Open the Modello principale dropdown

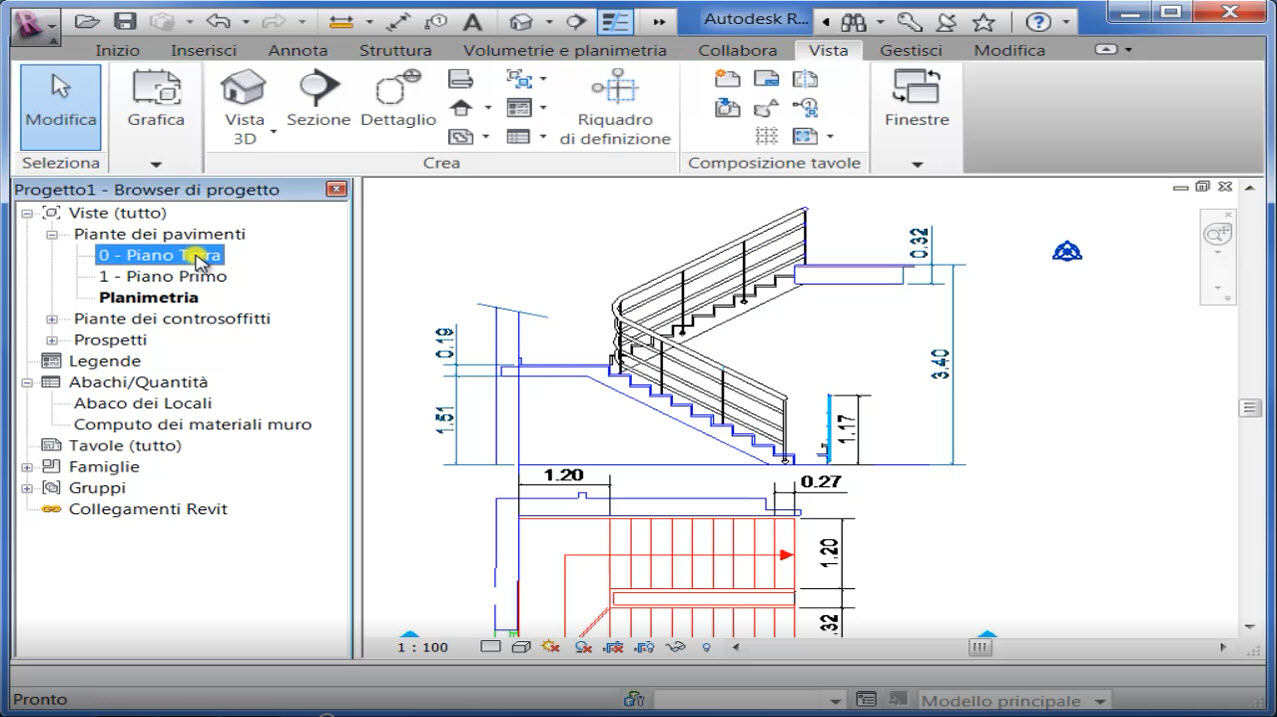(1100, 701)
